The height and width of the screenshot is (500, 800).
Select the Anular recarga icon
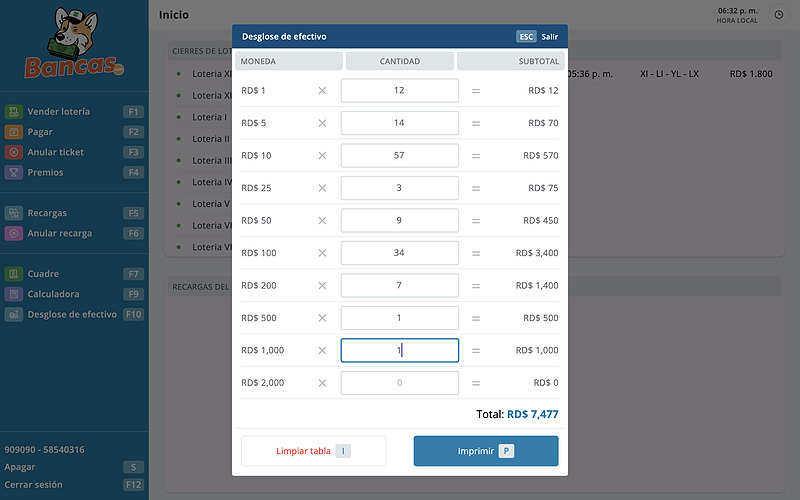click(x=14, y=233)
